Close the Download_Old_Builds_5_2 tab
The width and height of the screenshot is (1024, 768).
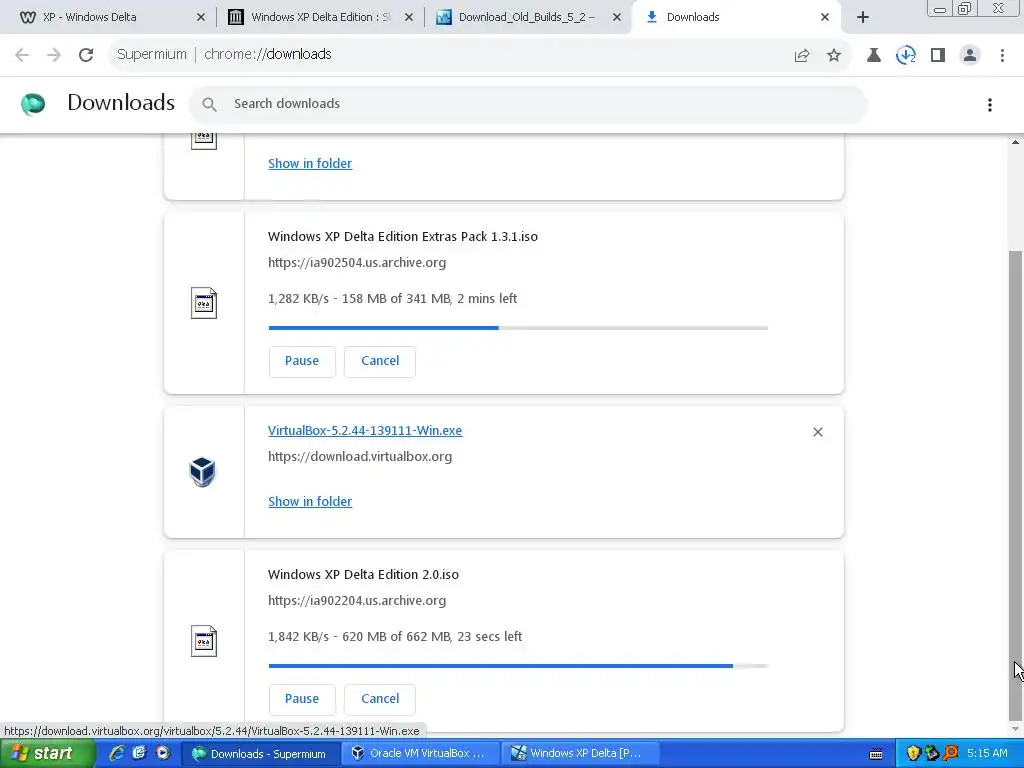point(616,18)
